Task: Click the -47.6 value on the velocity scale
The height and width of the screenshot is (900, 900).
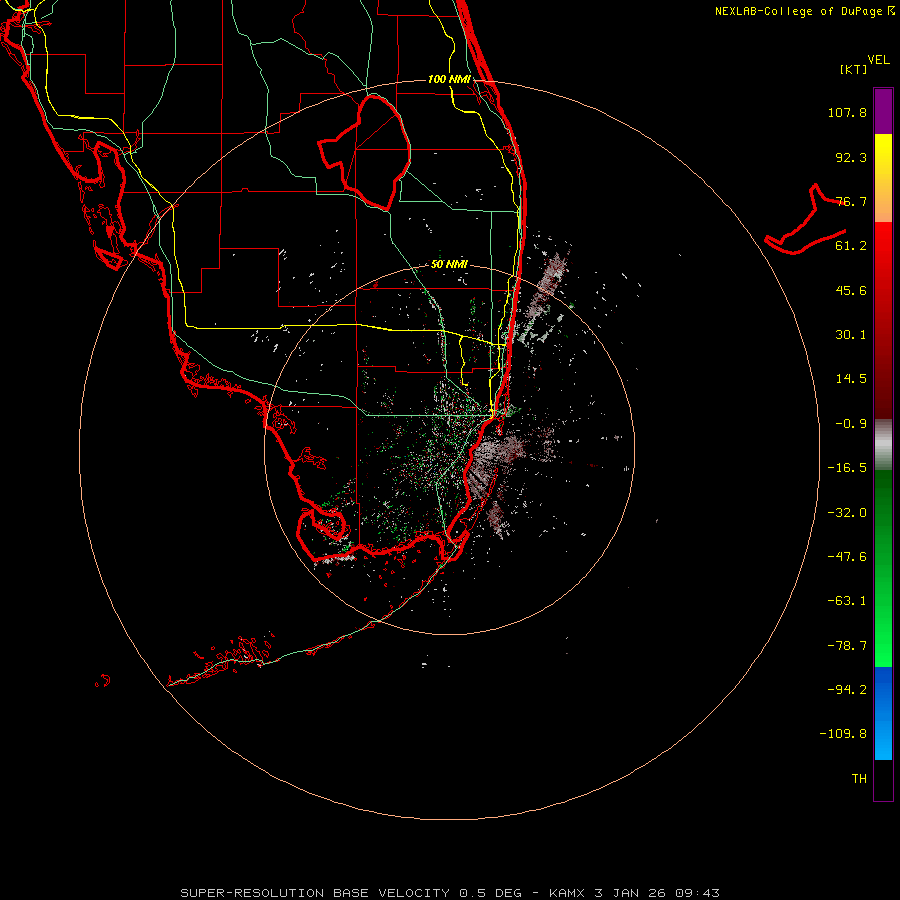Action: 847,557
